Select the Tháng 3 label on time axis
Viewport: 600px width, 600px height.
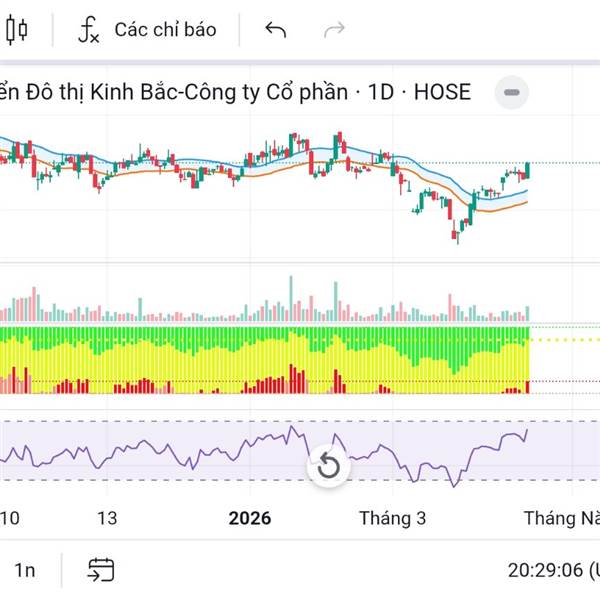pos(393,518)
